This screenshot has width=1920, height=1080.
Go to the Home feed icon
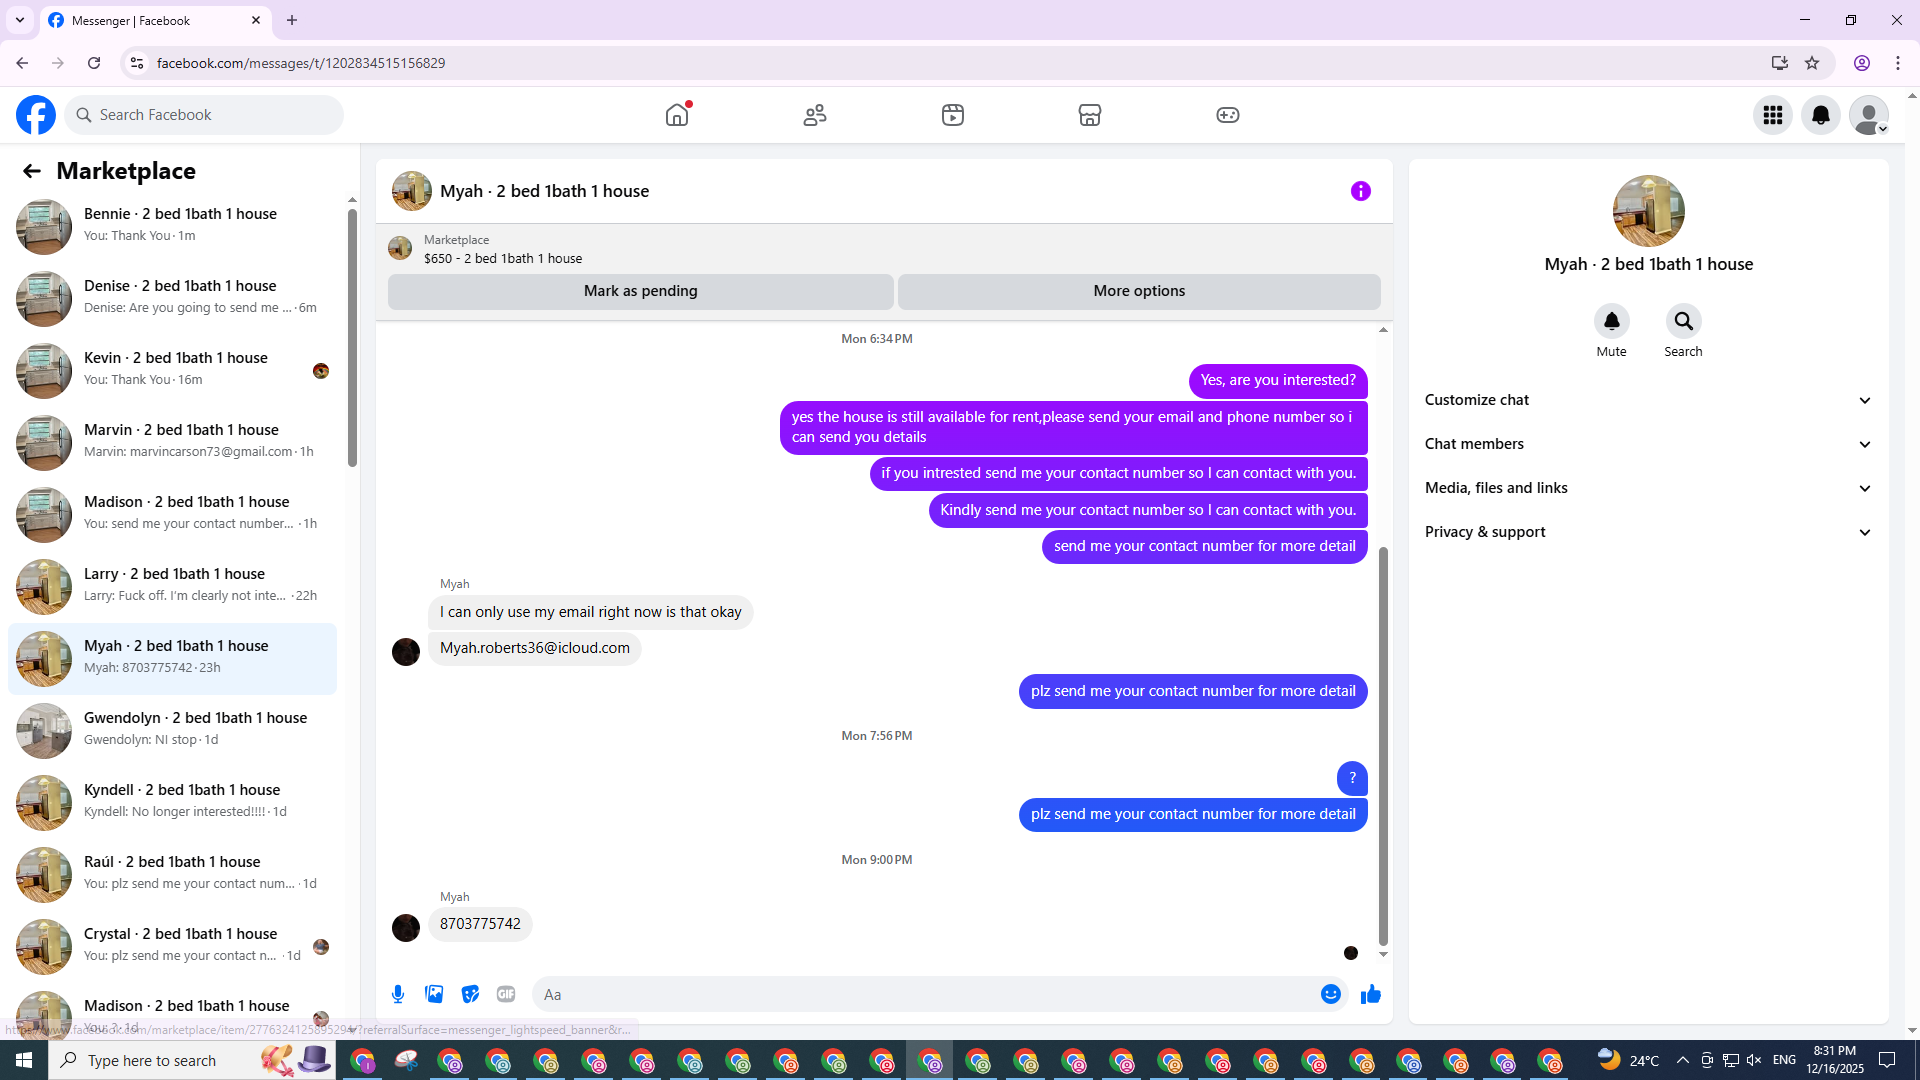tap(677, 115)
